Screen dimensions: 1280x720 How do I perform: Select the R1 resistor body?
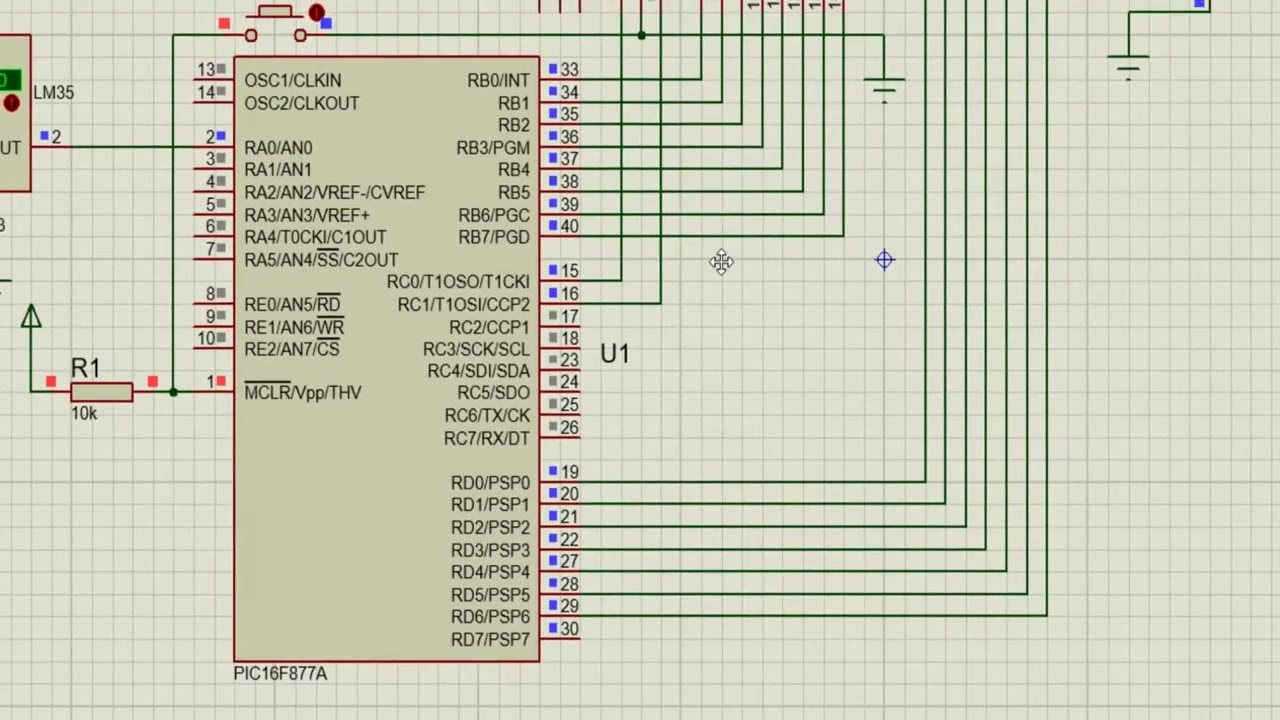click(102, 392)
